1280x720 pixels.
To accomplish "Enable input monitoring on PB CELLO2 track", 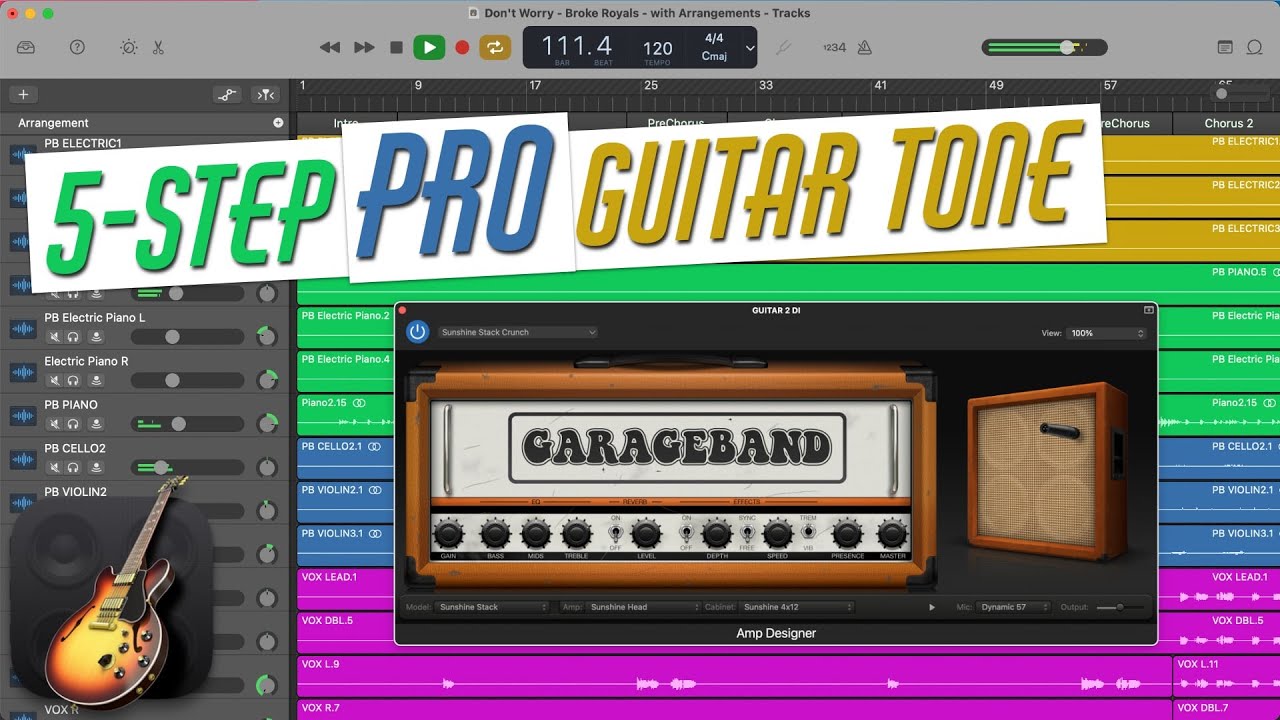I will point(96,468).
